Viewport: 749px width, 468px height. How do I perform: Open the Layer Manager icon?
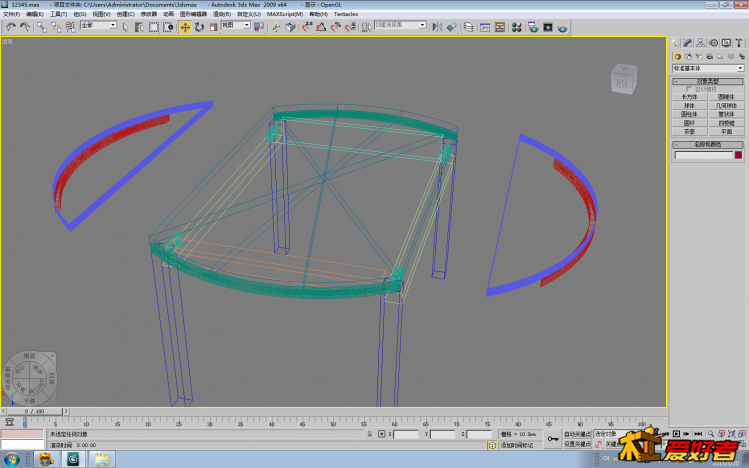tap(469, 27)
